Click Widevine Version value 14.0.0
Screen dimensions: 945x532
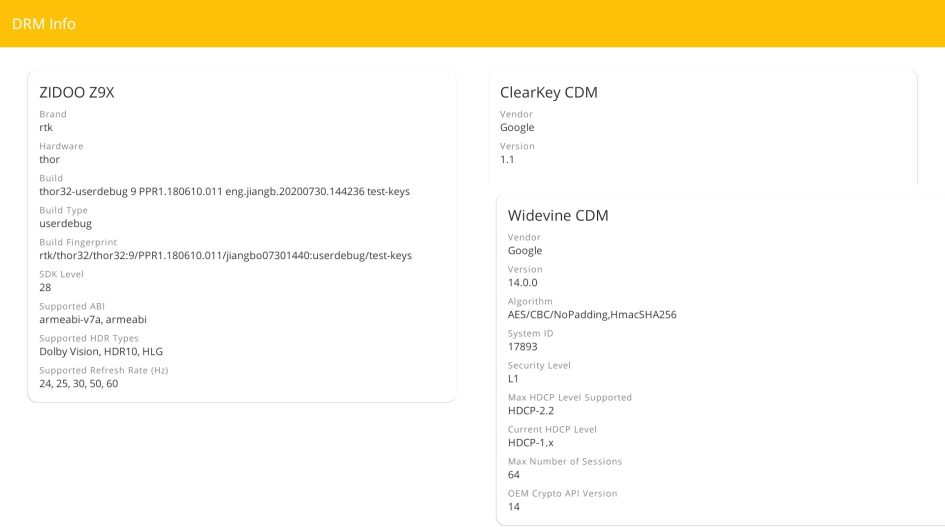point(522,283)
